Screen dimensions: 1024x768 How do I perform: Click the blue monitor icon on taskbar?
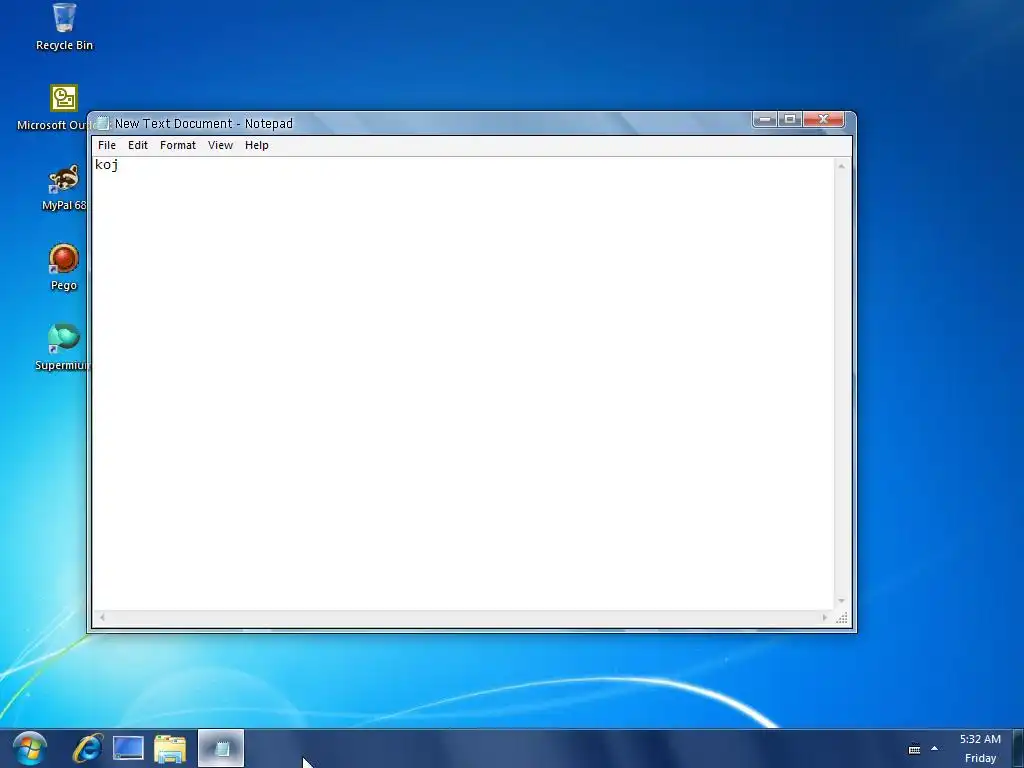[x=128, y=748]
